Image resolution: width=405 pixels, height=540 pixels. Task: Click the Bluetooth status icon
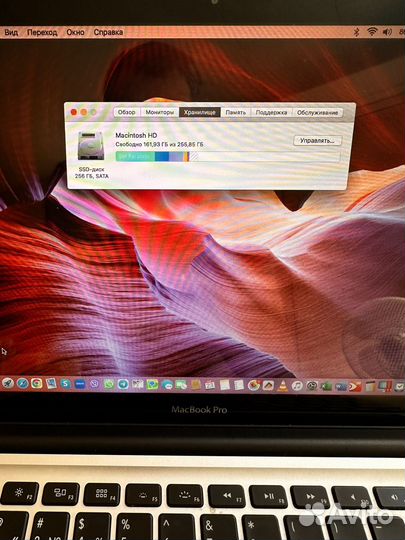[357, 32]
